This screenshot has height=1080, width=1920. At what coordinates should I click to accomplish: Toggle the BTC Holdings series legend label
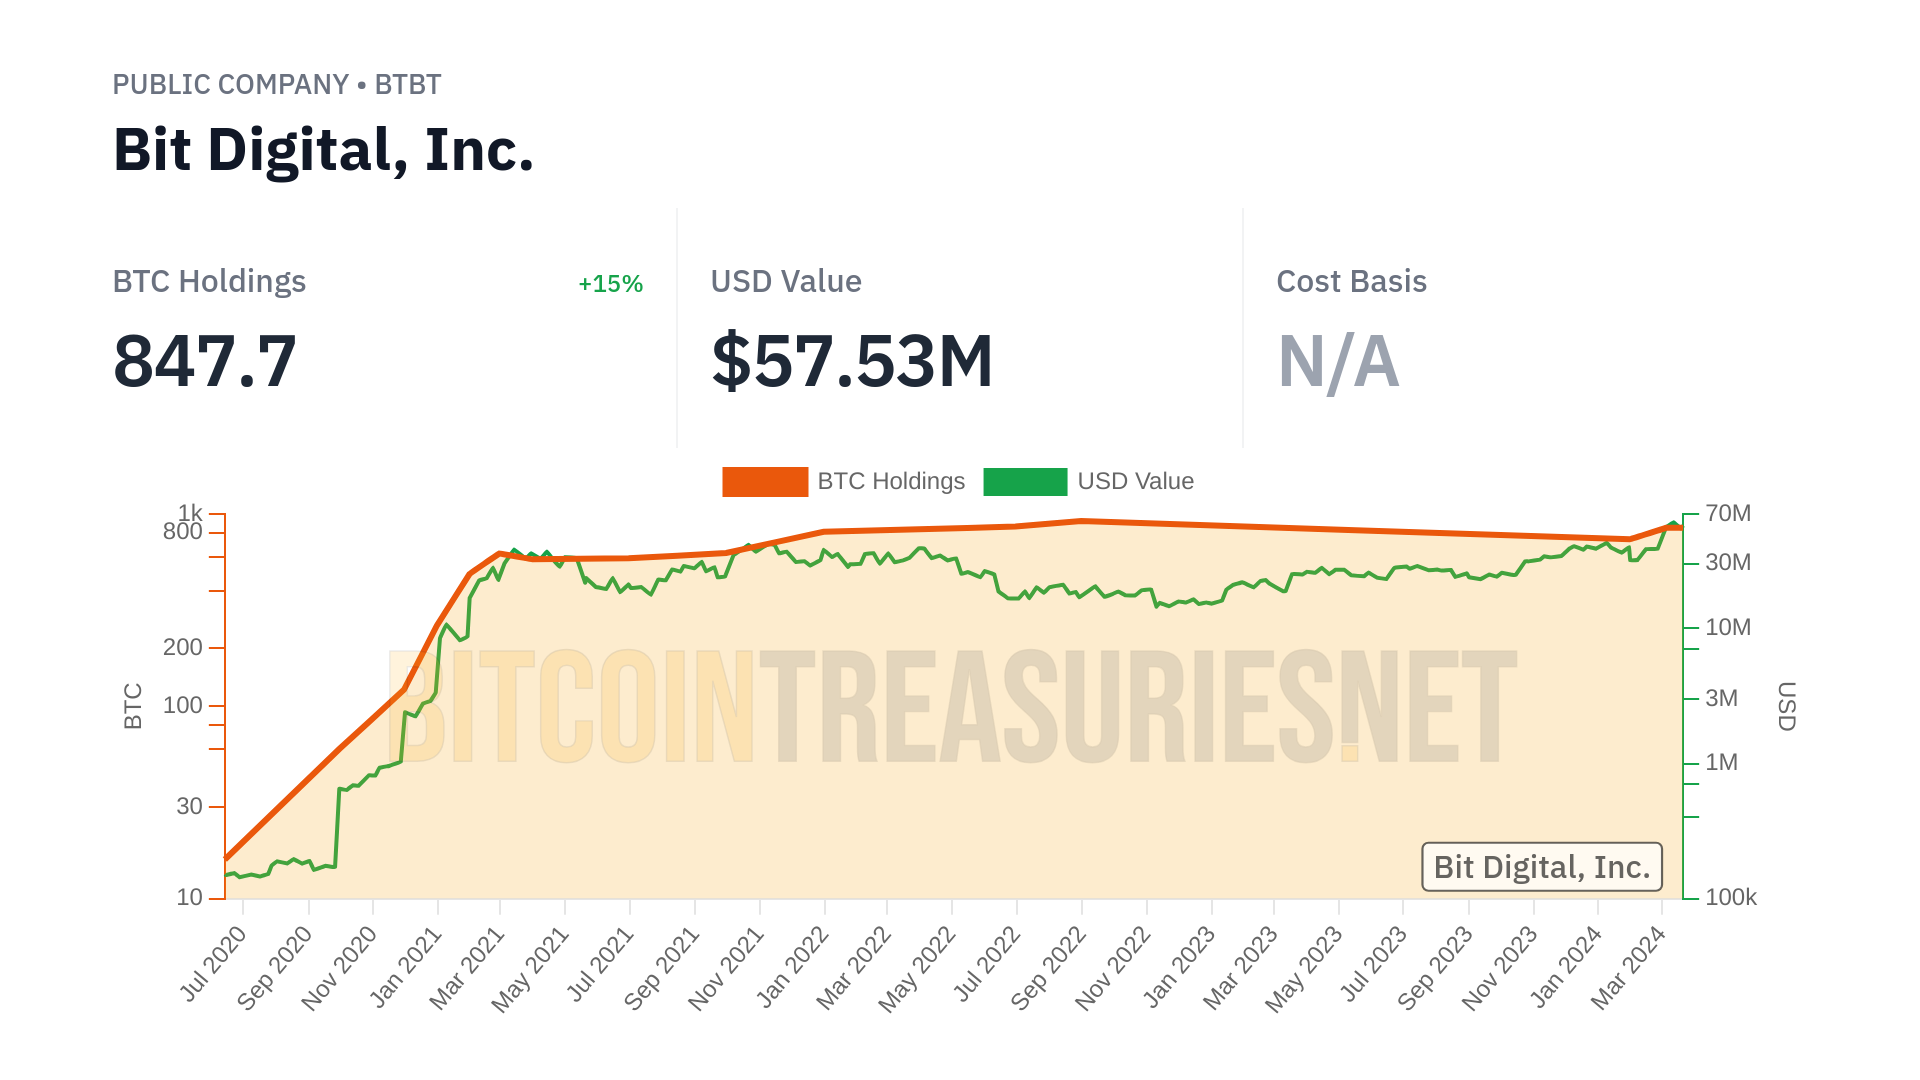(891, 482)
